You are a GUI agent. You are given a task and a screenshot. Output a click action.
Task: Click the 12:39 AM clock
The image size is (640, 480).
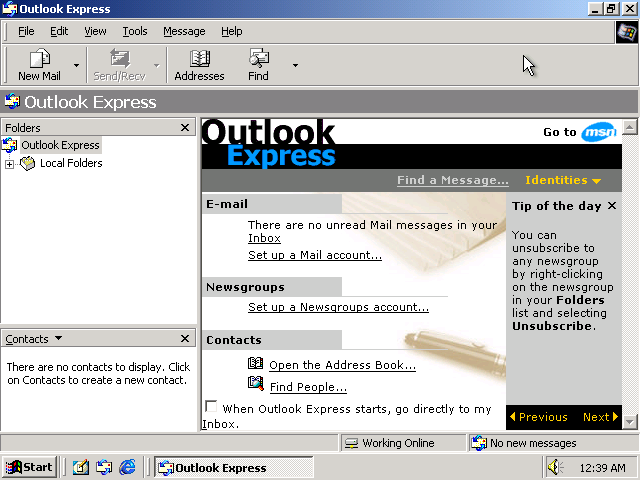click(602, 468)
